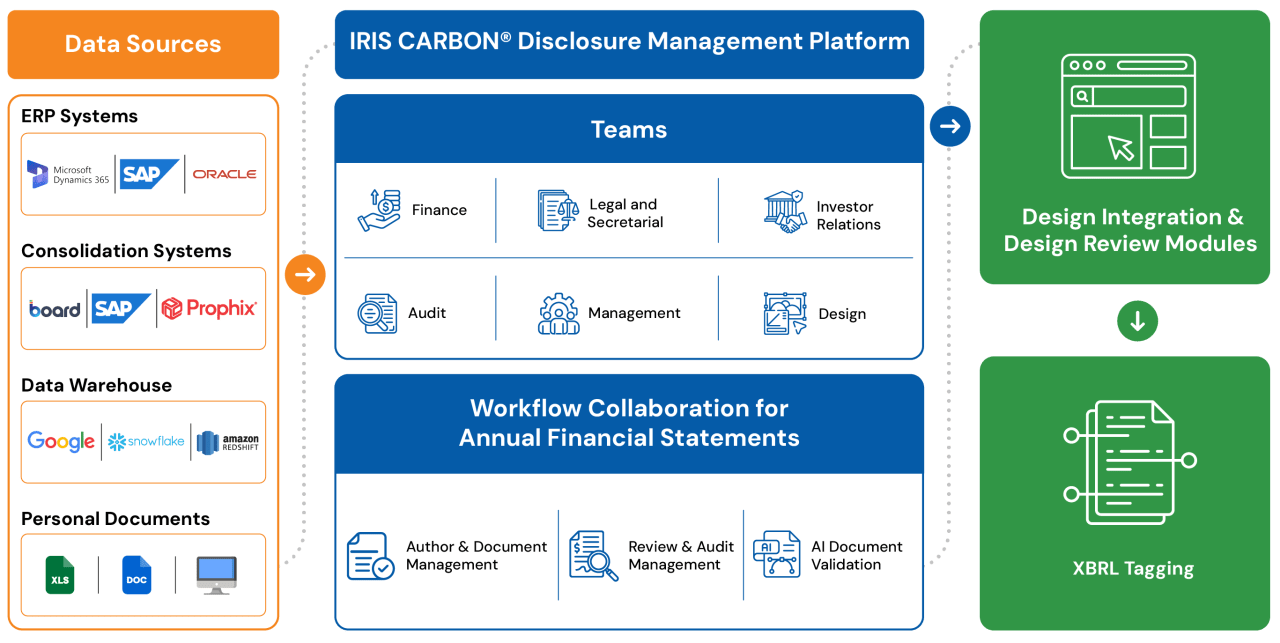Click the browser window design icon

pyautogui.click(x=1128, y=117)
